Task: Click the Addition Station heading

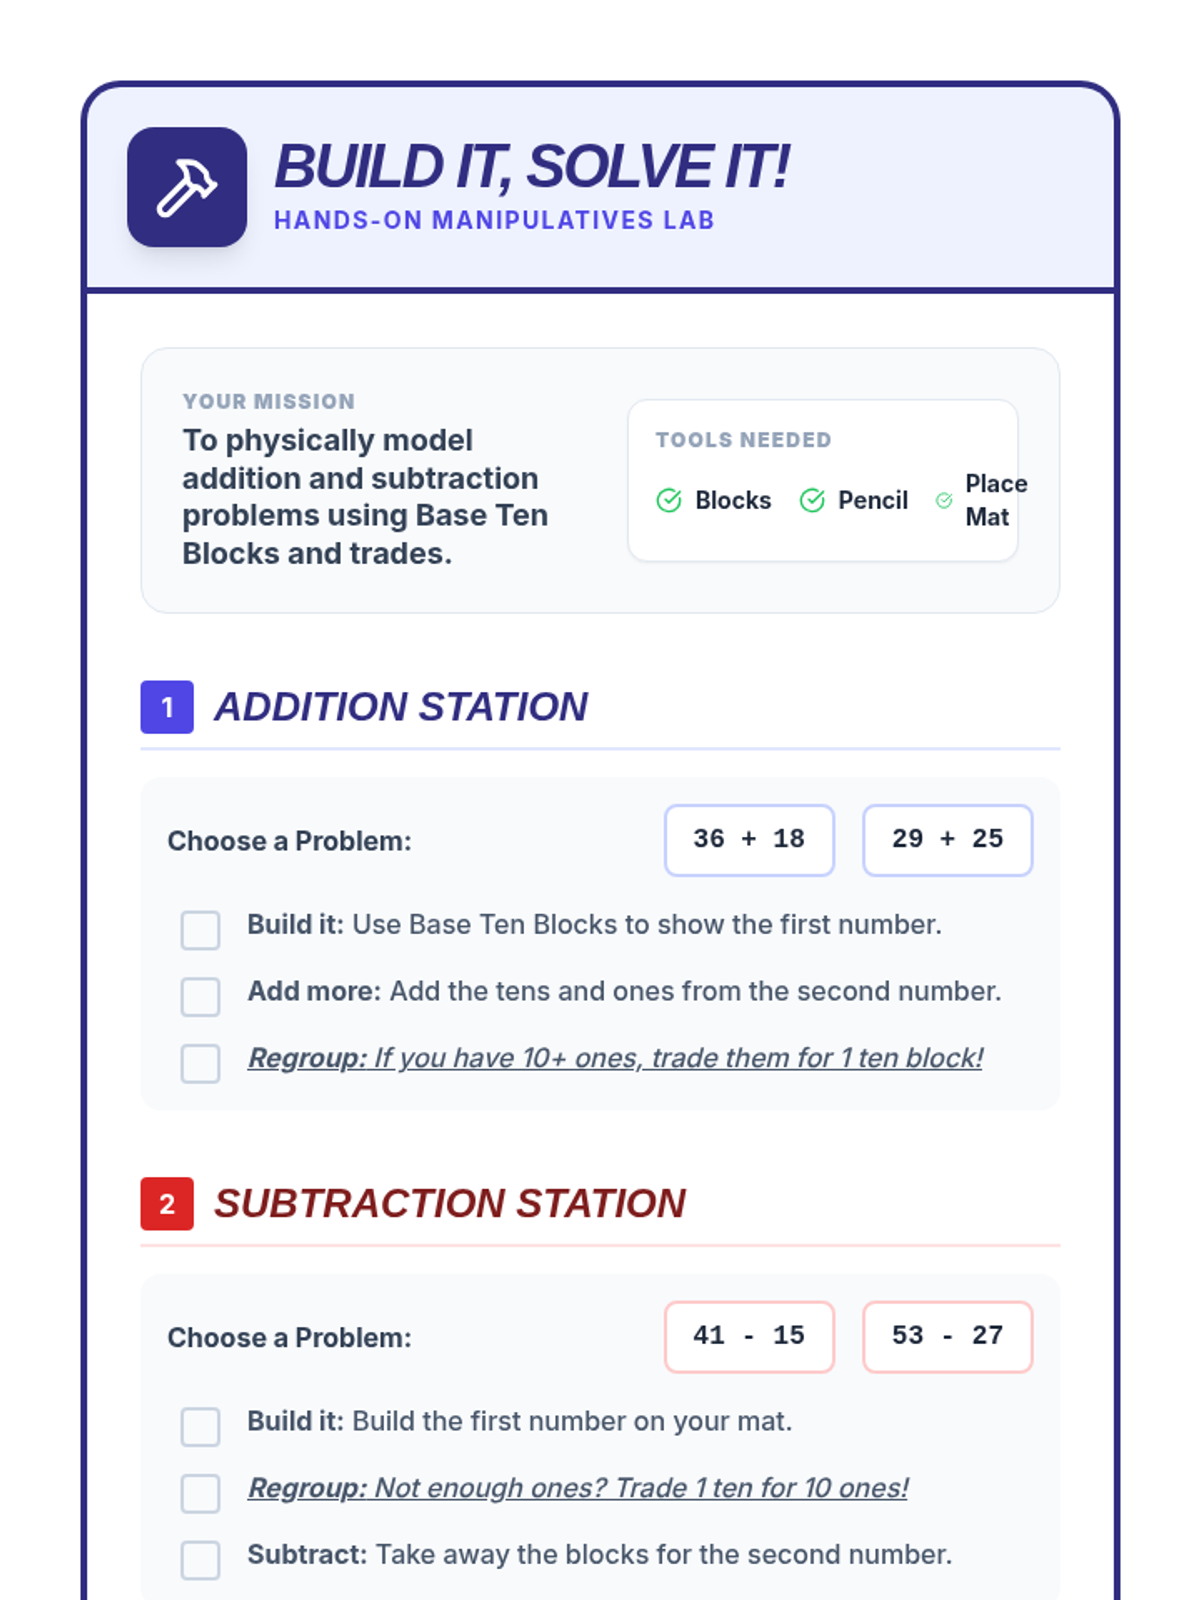Action: [401, 707]
